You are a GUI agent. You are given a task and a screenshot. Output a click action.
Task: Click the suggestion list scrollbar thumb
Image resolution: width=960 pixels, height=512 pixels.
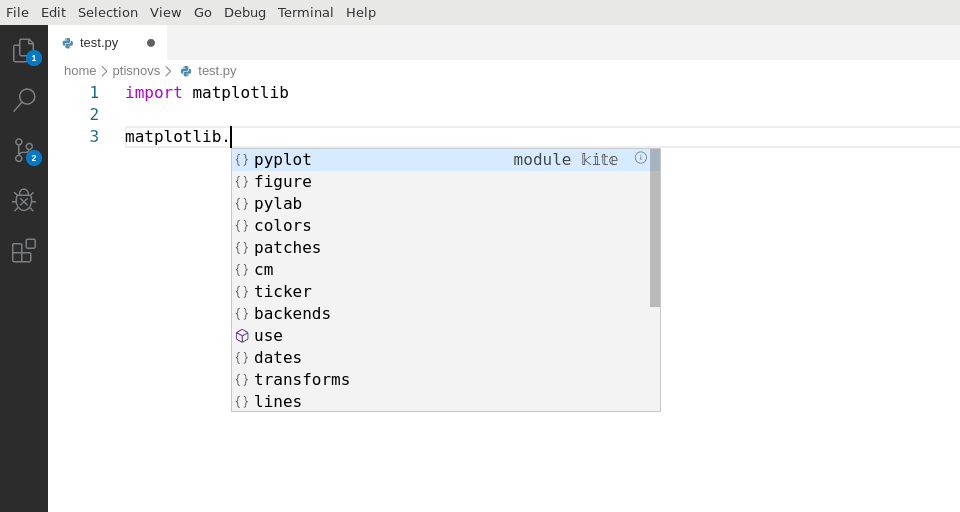click(655, 228)
